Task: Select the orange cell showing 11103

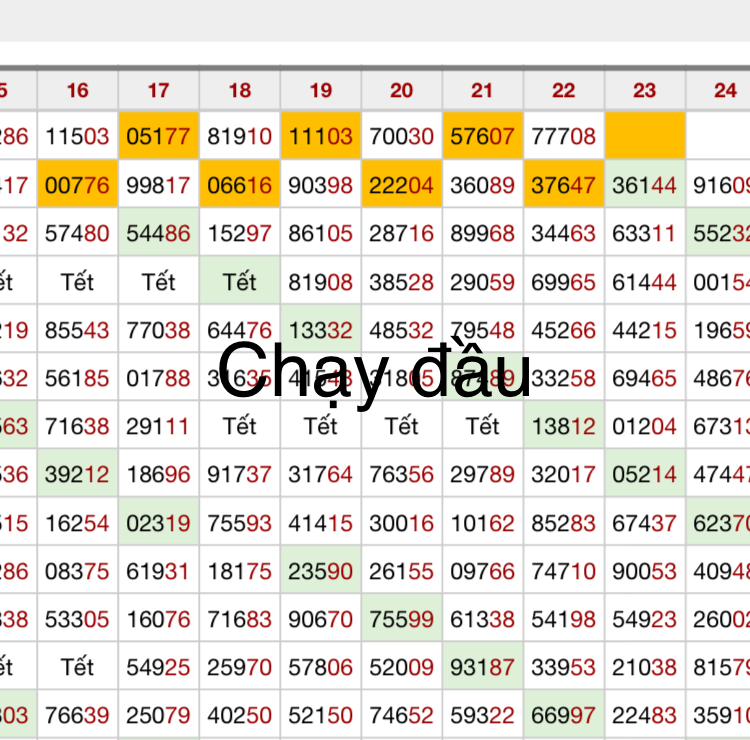Action: (321, 137)
